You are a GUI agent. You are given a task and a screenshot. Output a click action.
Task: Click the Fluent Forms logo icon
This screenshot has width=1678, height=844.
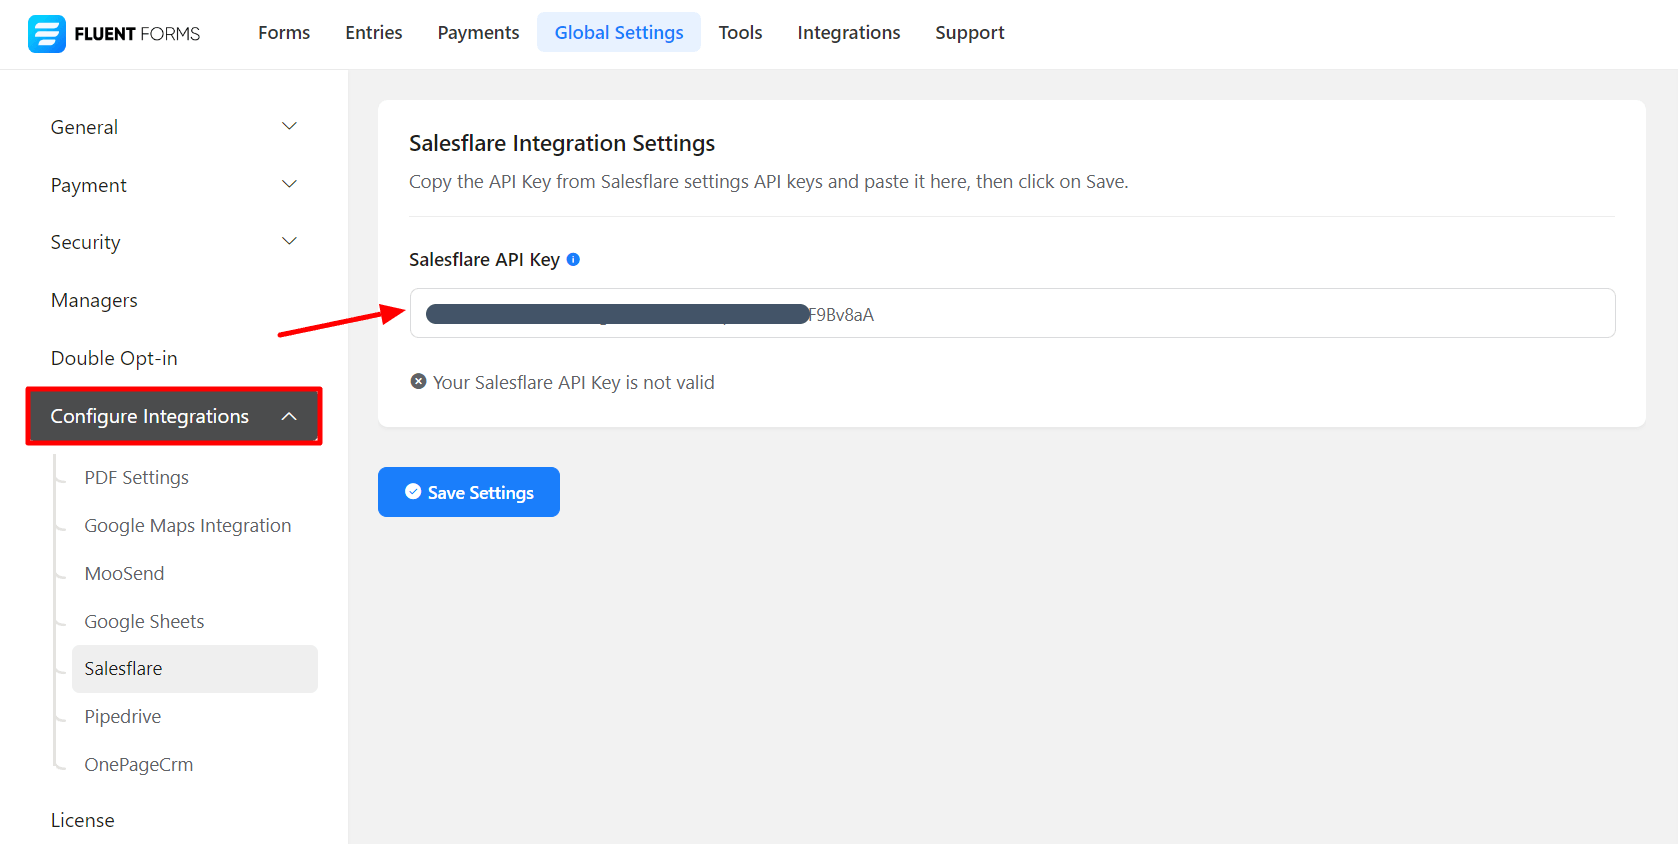click(x=46, y=34)
